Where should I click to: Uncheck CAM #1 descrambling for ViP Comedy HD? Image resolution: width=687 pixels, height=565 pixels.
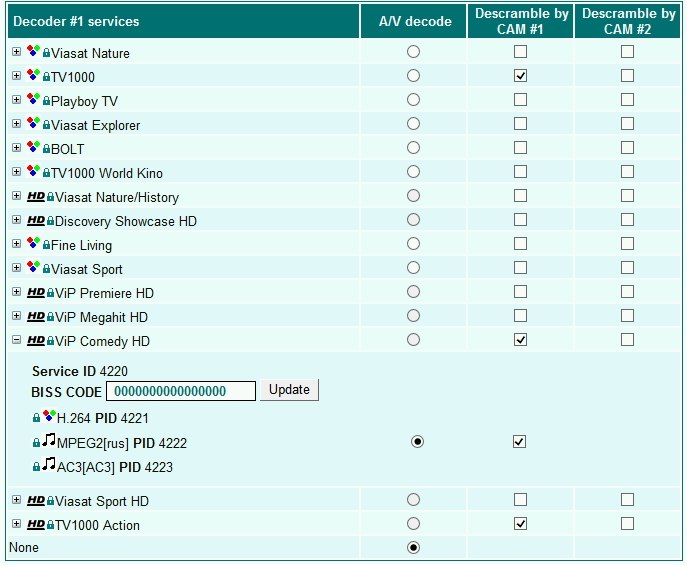click(x=520, y=340)
